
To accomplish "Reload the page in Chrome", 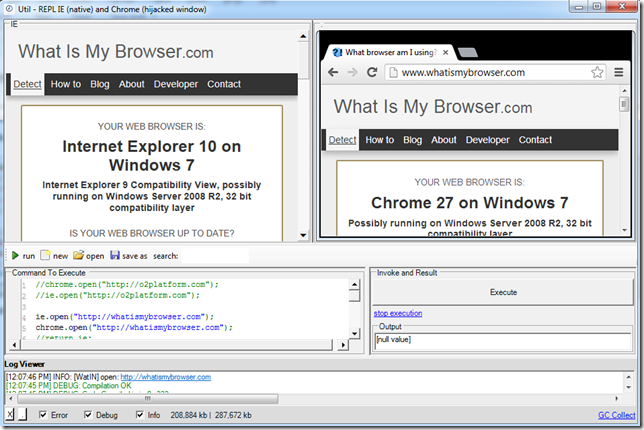I will click(372, 72).
